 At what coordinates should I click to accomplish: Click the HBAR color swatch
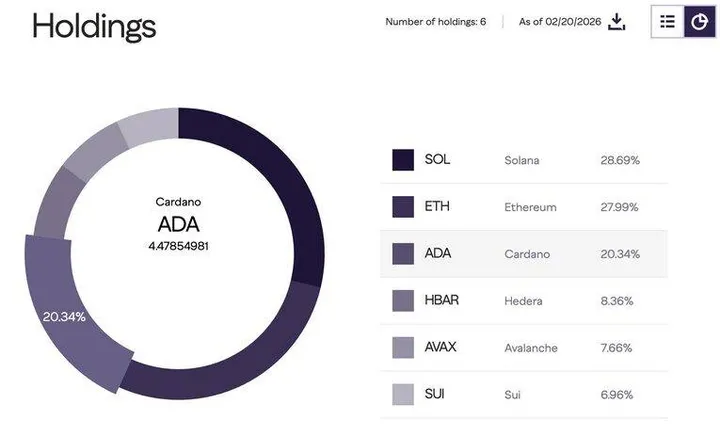403,301
